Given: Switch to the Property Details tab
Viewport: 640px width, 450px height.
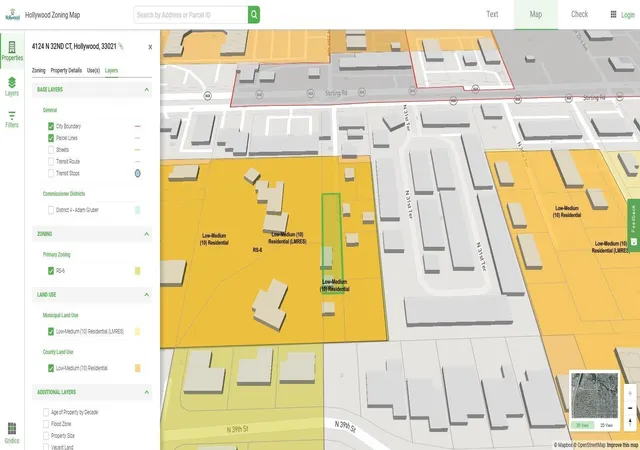Looking at the screenshot, I should 66,71.
